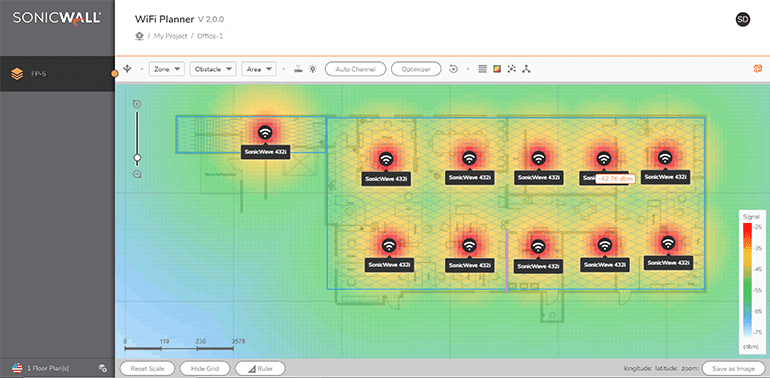Viewport: 770px width, 378px height.
Task: Click the stairwell SonicWave 432i label
Action: pyautogui.click(x=266, y=152)
